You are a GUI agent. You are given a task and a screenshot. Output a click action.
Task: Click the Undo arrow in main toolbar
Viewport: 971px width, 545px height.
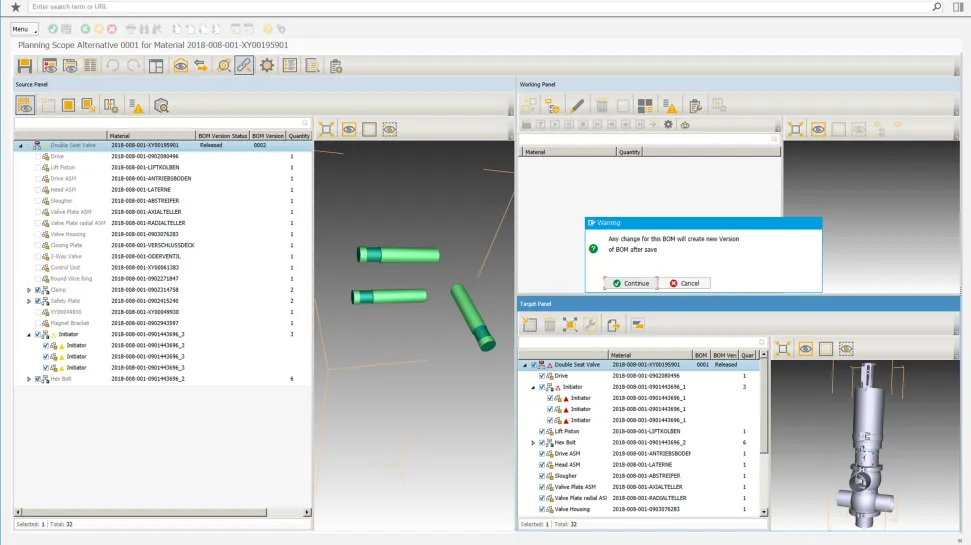[x=112, y=66]
